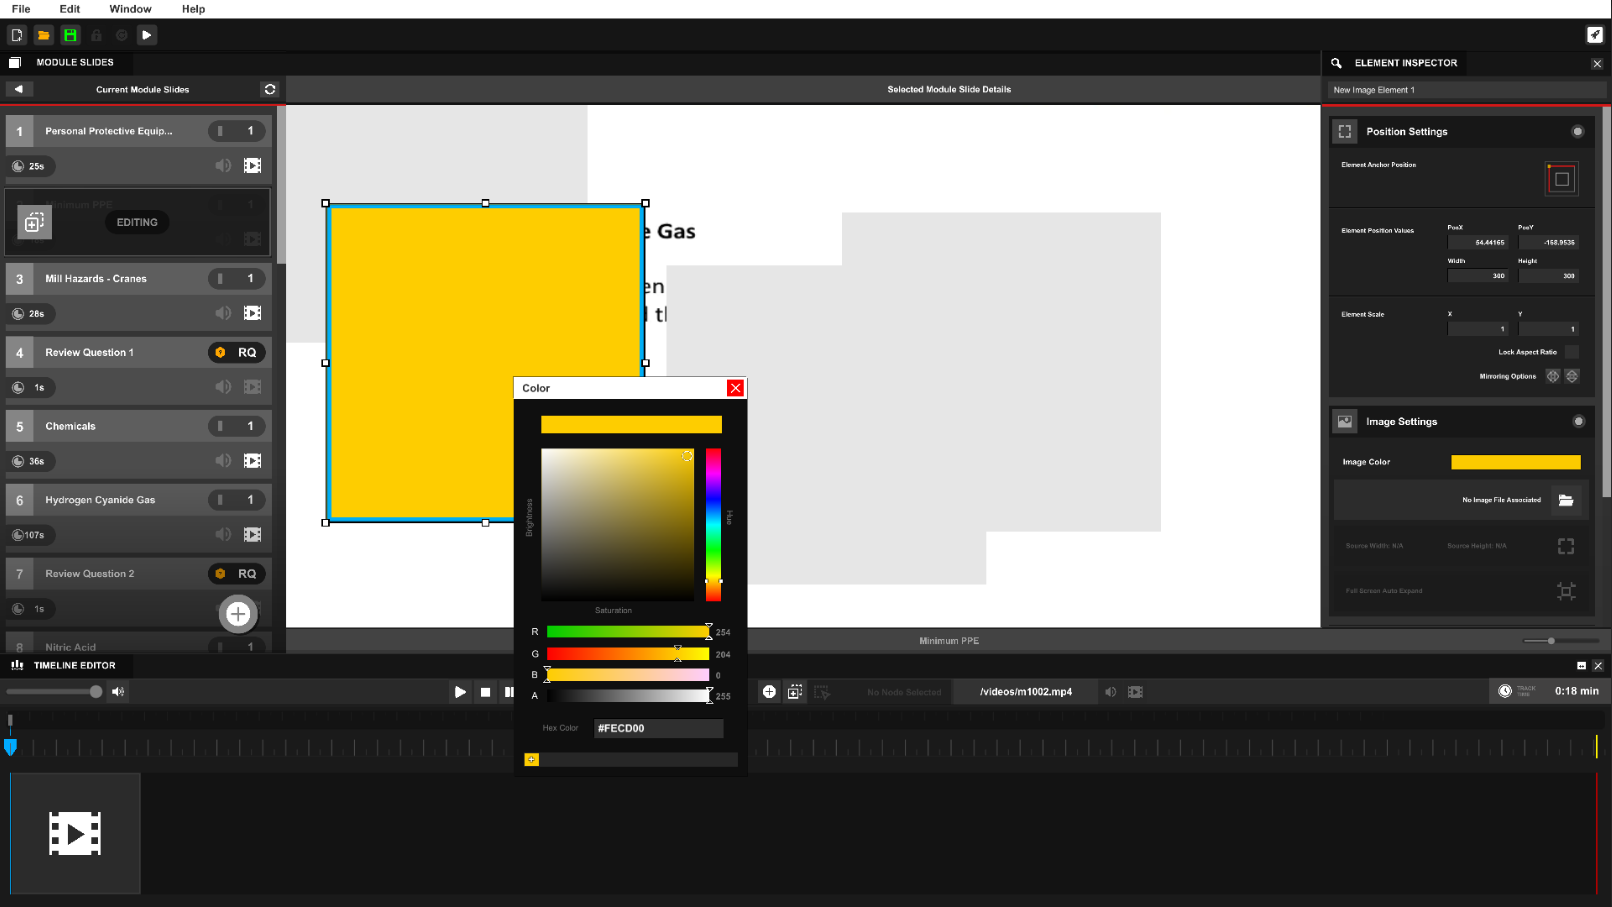The width and height of the screenshot is (1612, 907).
Task: Click add node plus icon in timeline
Action: 769,692
